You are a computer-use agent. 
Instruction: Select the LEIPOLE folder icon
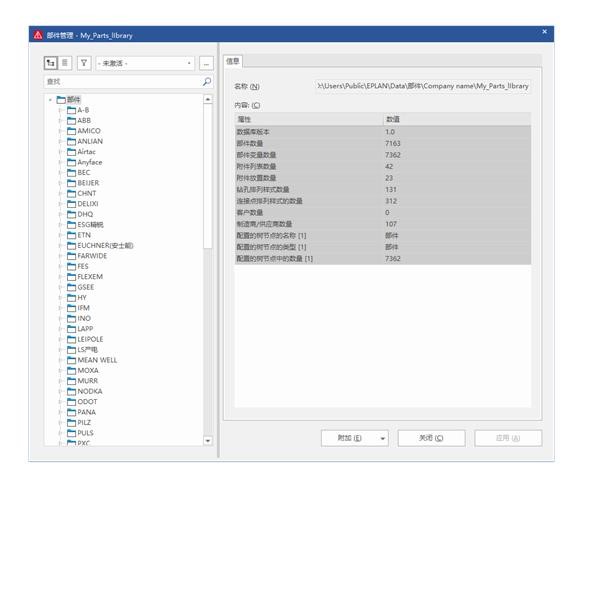(x=72, y=339)
